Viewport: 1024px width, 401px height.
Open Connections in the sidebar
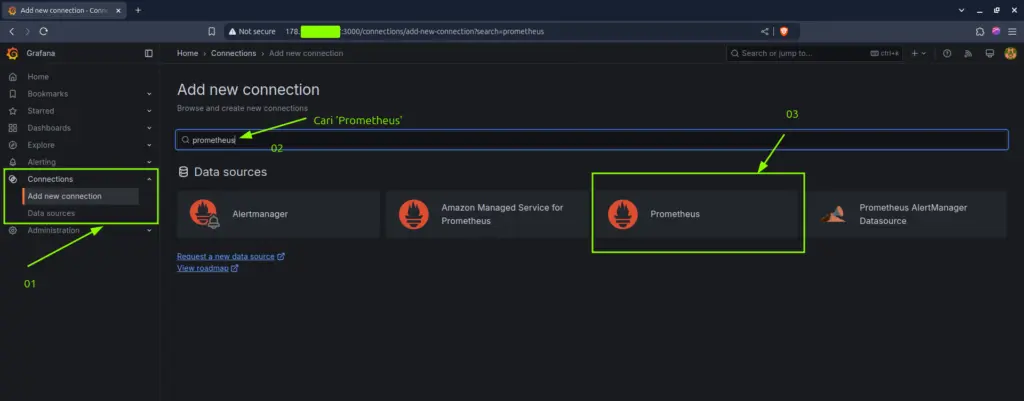[50, 179]
